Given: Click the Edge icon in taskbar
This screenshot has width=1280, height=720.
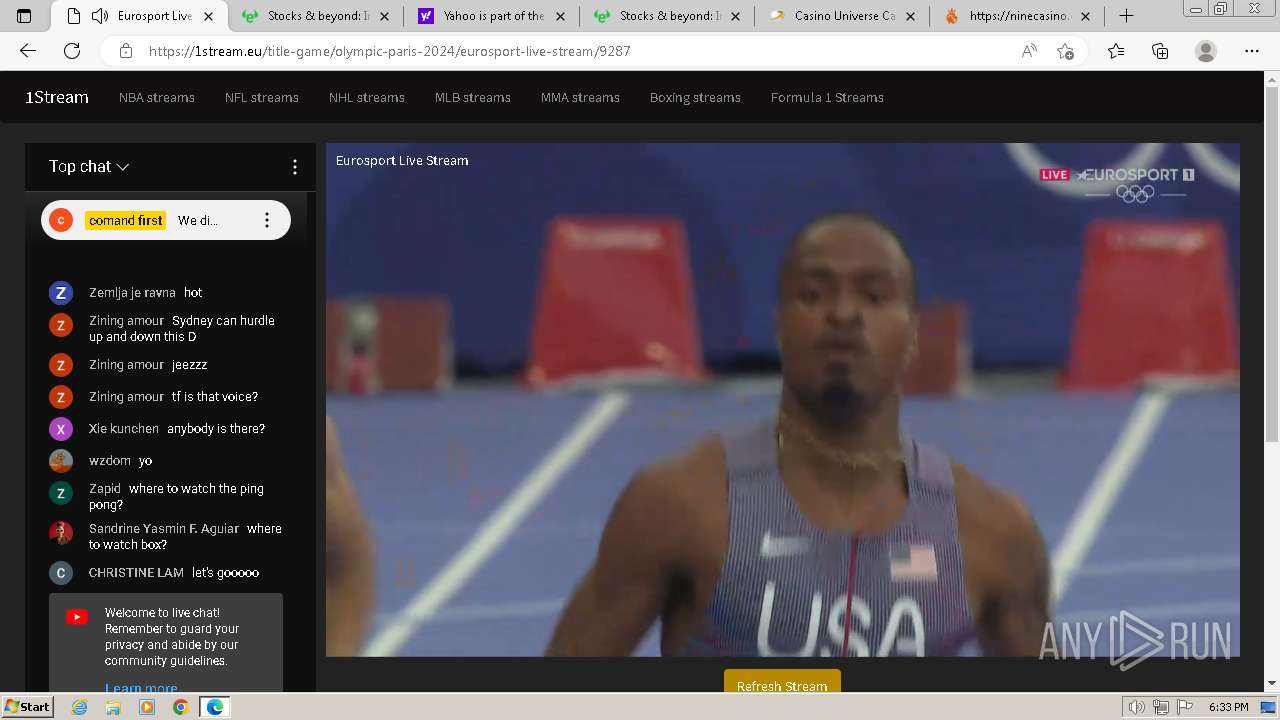Looking at the screenshot, I should click(x=214, y=707).
